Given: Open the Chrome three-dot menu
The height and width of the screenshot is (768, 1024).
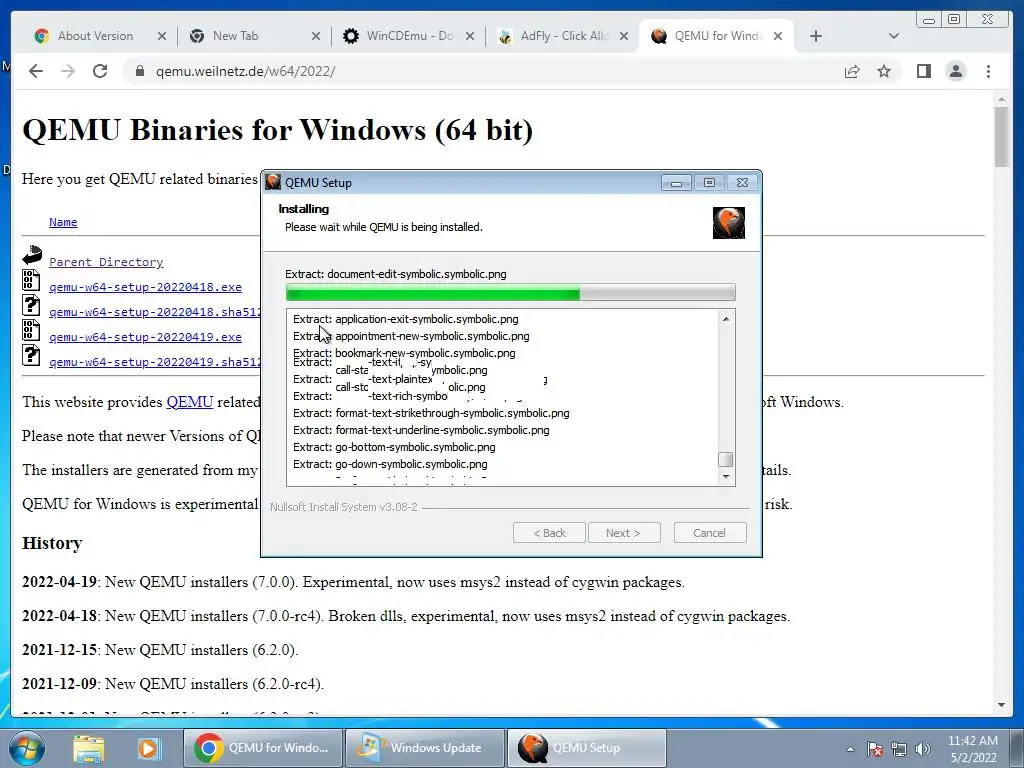Looking at the screenshot, I should tap(988, 71).
